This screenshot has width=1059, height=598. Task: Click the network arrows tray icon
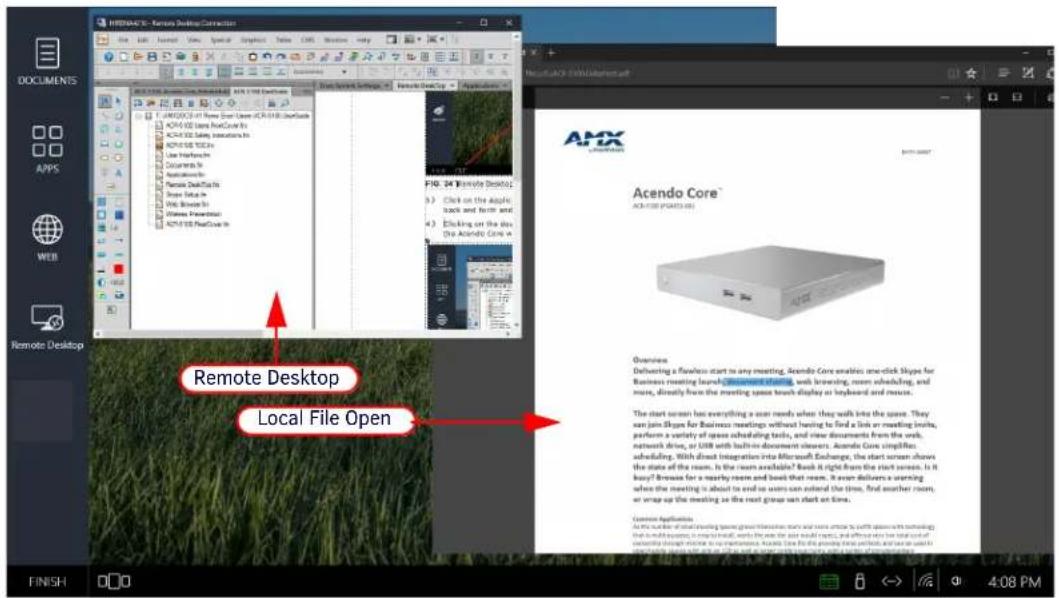(892, 581)
